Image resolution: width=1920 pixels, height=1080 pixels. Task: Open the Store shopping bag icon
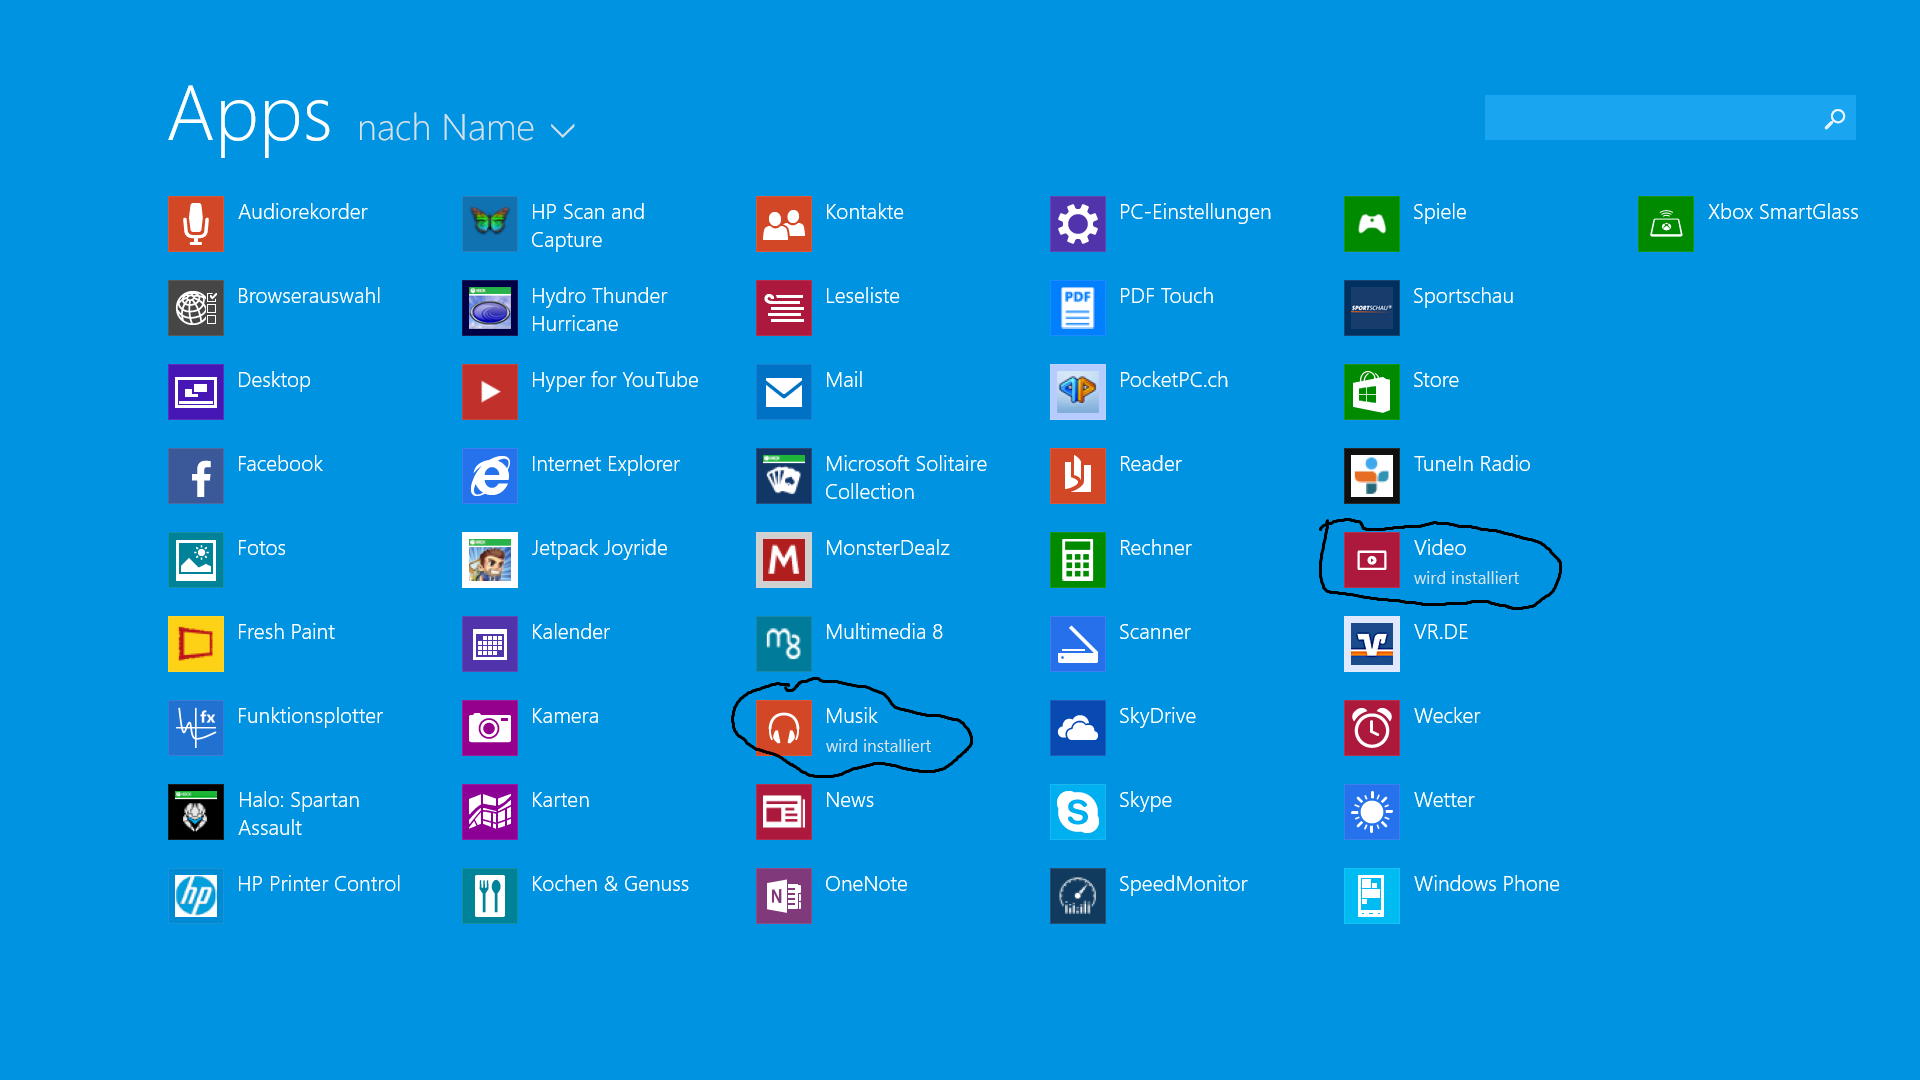[1372, 392]
